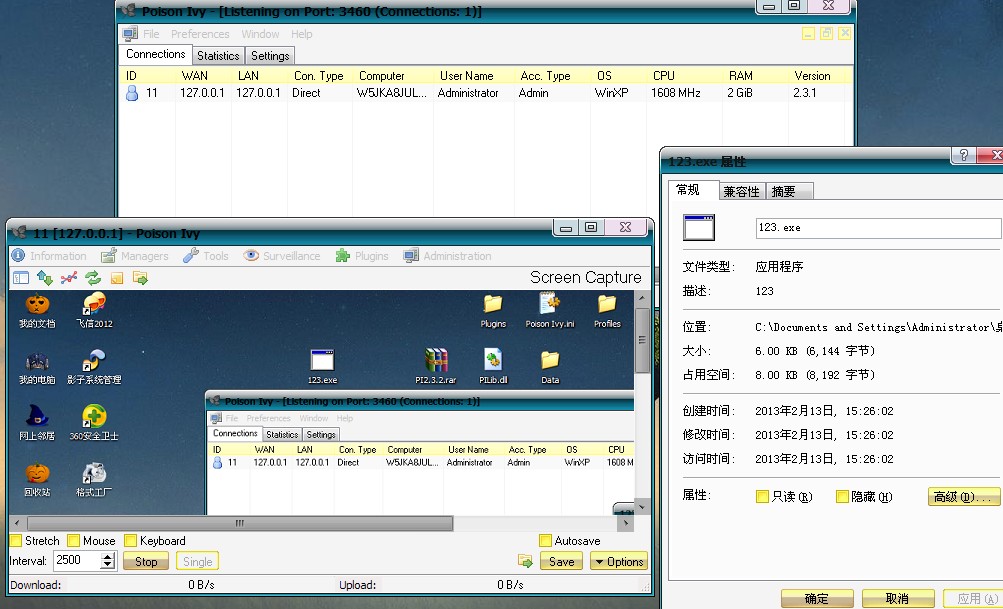Image resolution: width=1003 pixels, height=609 pixels.
Task: Increase the Interval spinner value
Action: [x=108, y=557]
